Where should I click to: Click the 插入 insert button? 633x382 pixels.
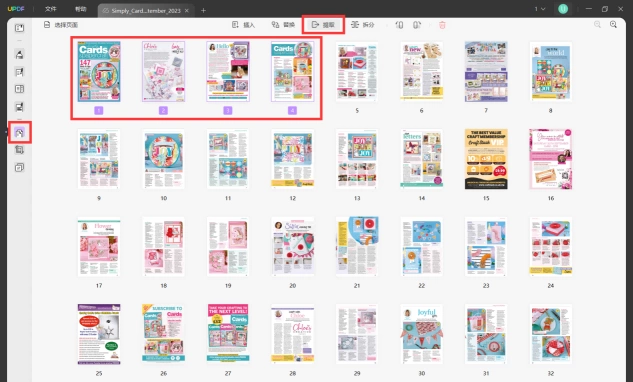click(243, 25)
